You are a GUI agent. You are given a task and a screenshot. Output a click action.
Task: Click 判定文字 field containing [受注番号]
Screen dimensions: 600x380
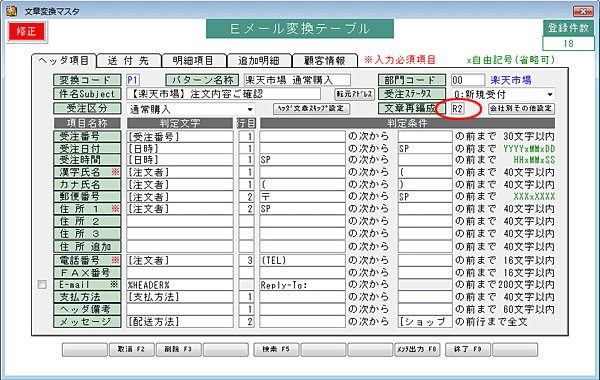[x=180, y=137]
